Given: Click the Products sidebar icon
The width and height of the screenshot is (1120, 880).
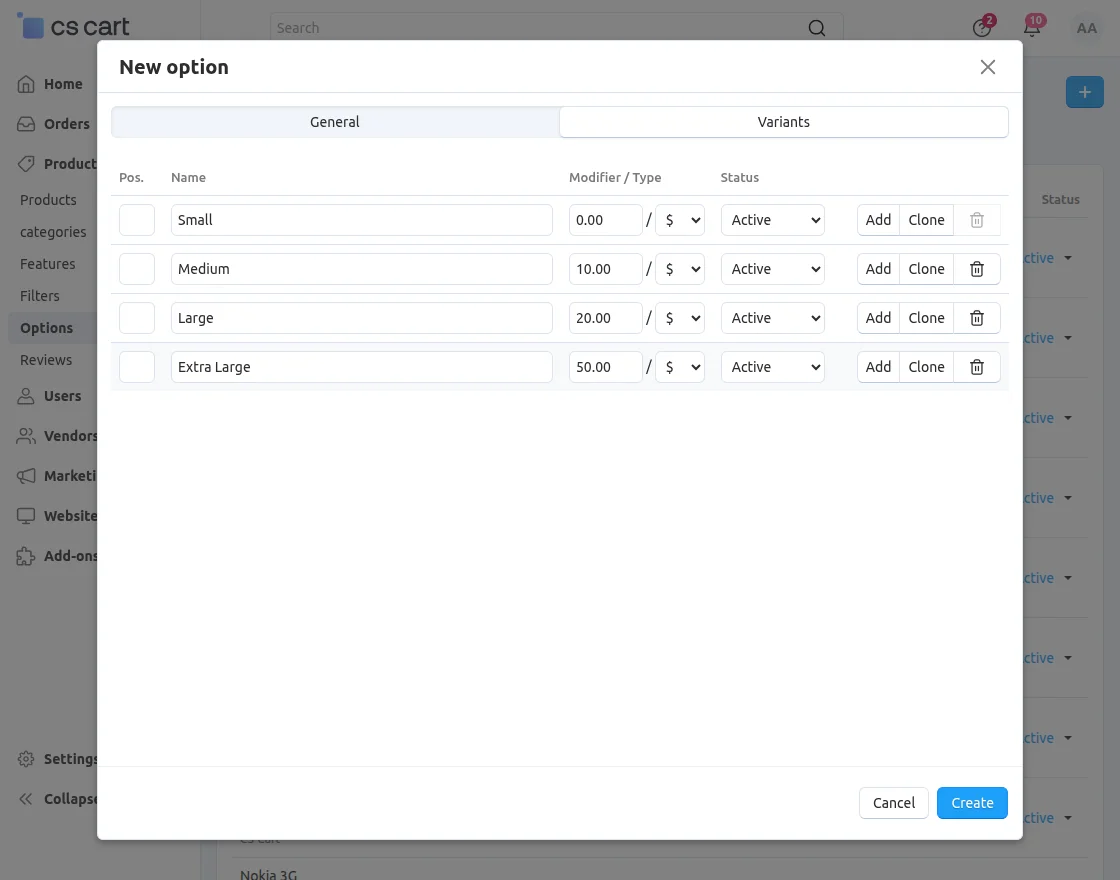Looking at the screenshot, I should point(26,164).
